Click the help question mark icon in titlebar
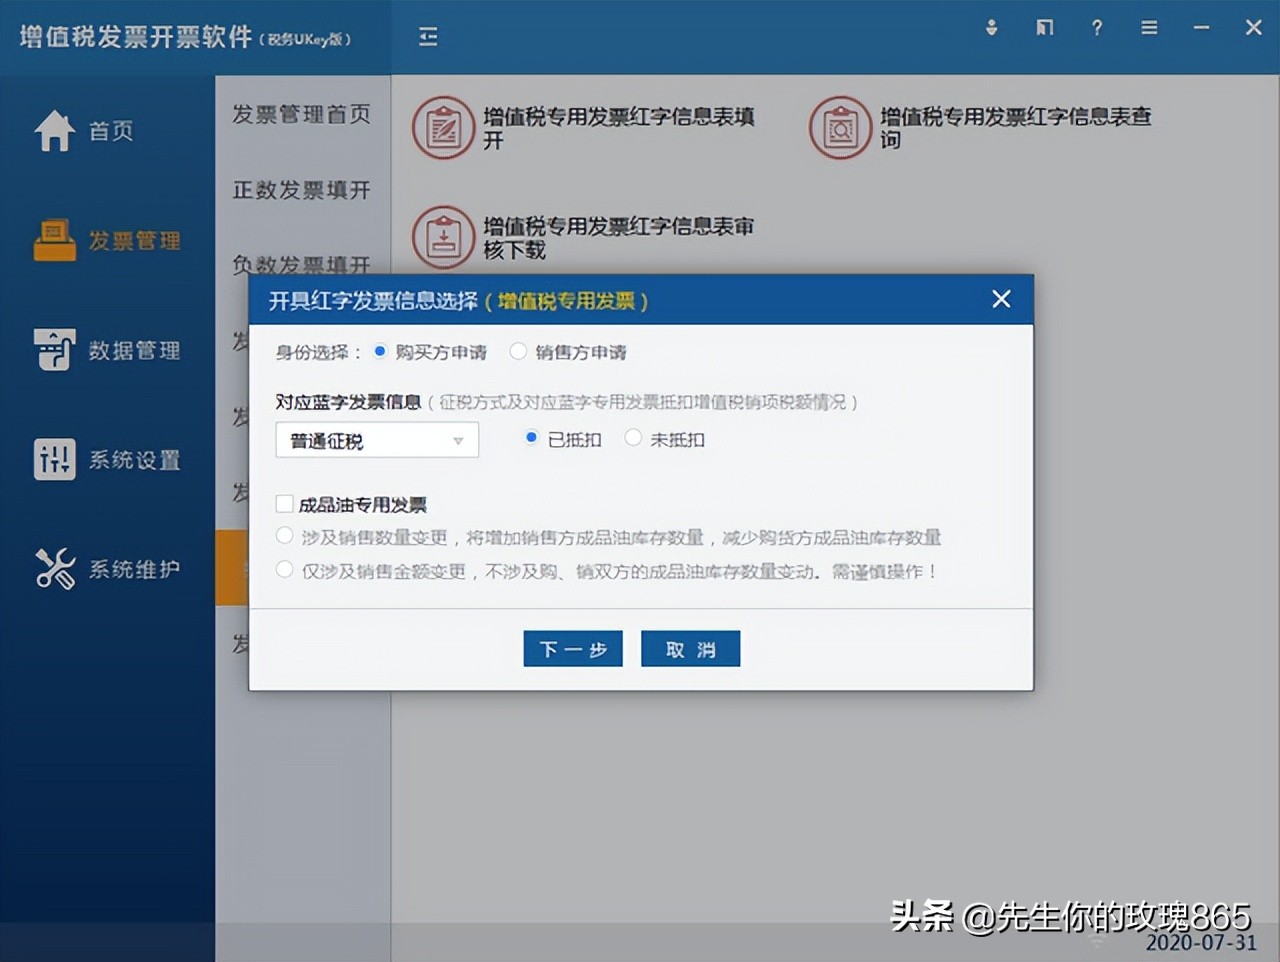Image resolution: width=1280 pixels, height=962 pixels. 1096,27
